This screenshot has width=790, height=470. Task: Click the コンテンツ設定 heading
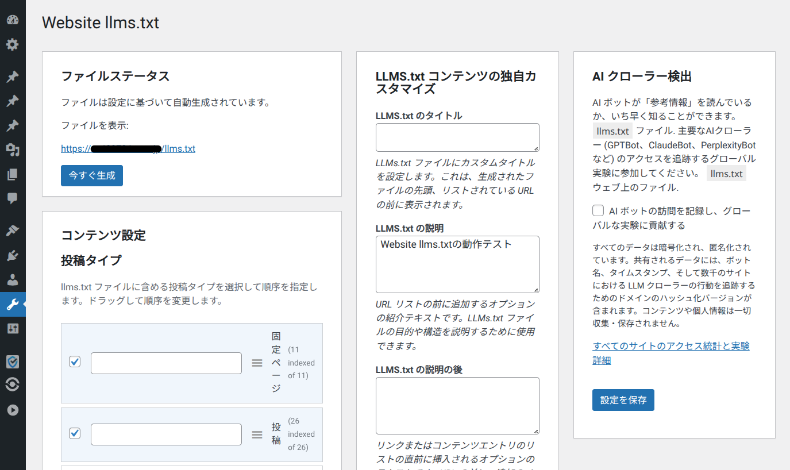tap(103, 235)
